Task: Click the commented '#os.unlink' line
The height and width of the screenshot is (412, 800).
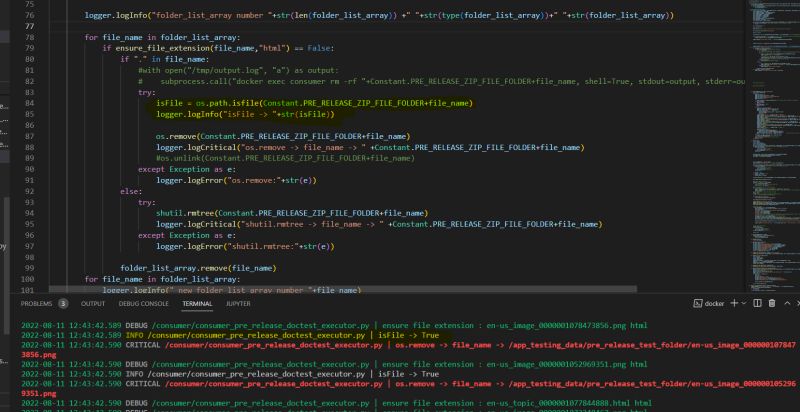Action: coord(285,159)
